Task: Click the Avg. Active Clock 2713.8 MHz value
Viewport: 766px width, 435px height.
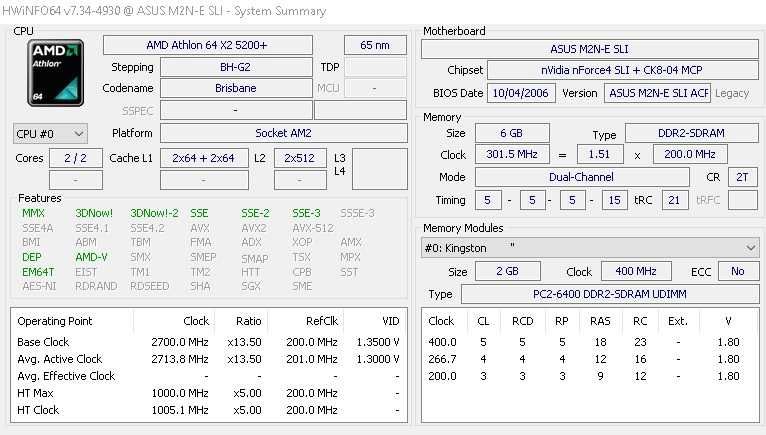Action: pyautogui.click(x=180, y=359)
